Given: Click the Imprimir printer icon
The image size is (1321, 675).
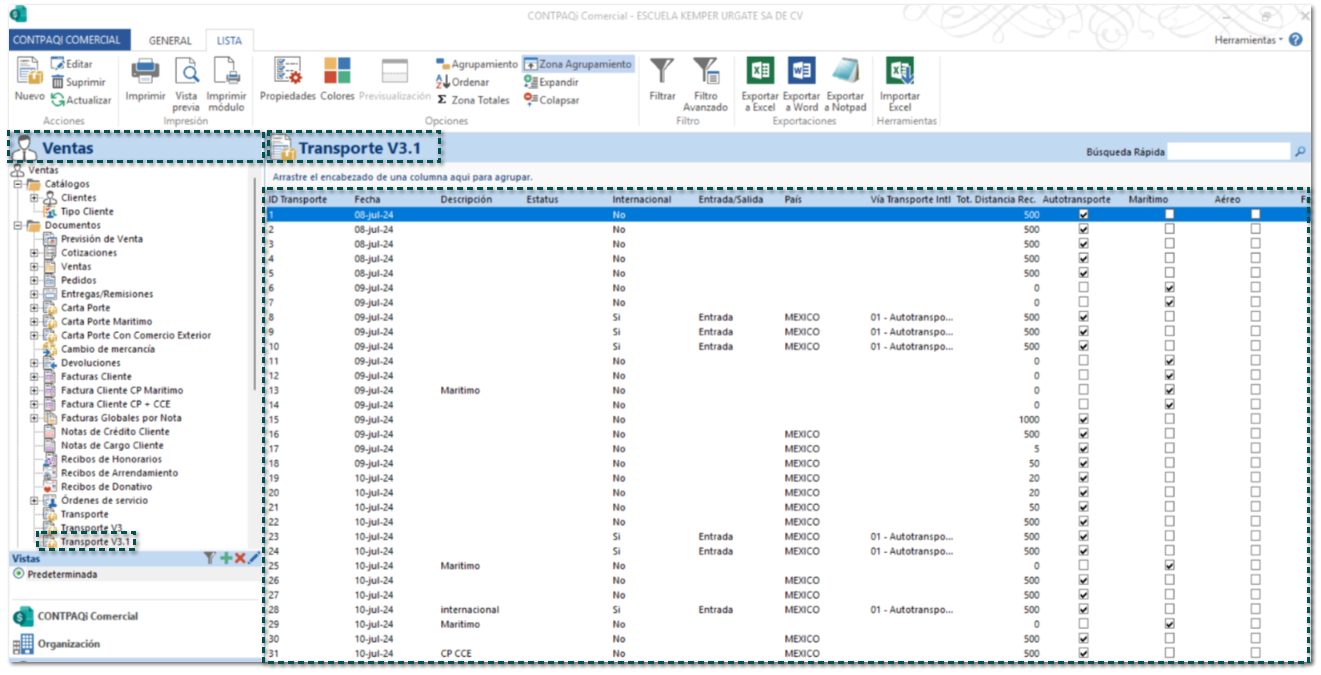Looking at the screenshot, I should [146, 72].
